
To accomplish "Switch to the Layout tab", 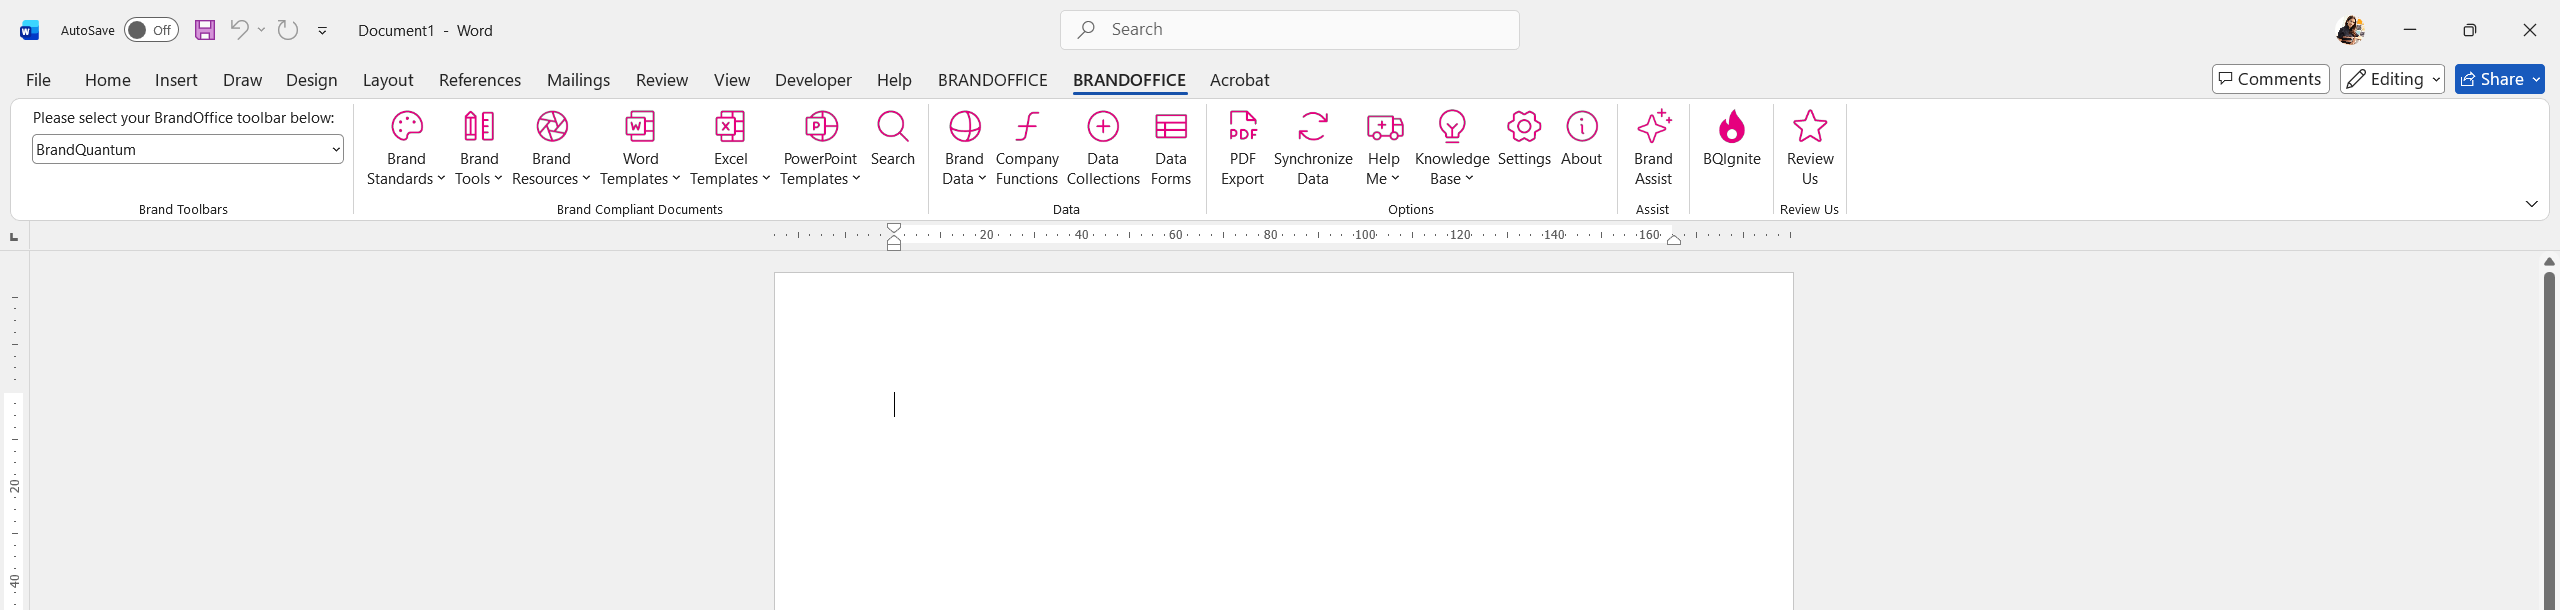I will click(388, 80).
